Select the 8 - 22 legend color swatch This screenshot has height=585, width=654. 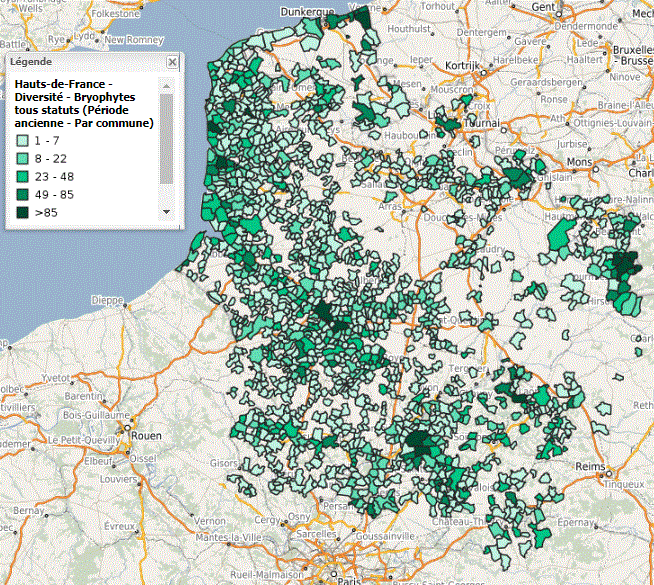point(21,159)
